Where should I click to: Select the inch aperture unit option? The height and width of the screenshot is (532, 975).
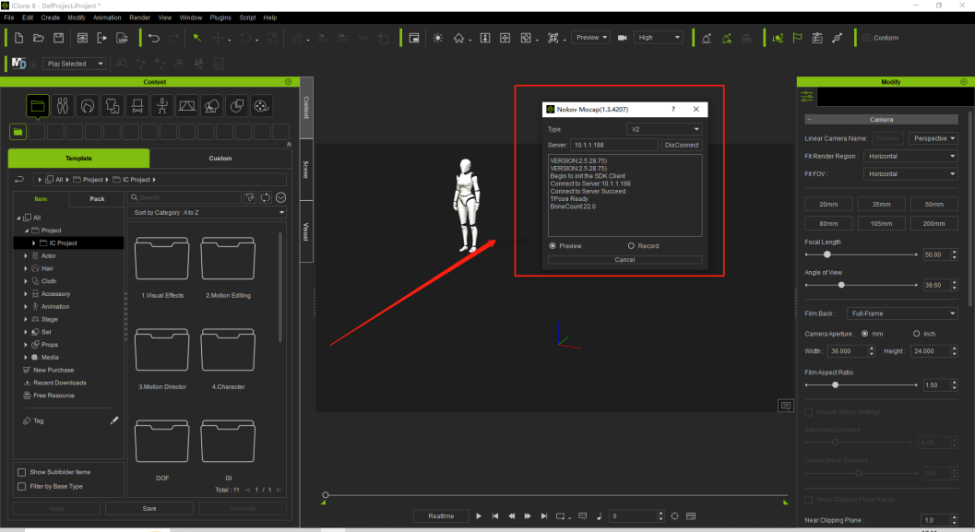click(x=917, y=334)
